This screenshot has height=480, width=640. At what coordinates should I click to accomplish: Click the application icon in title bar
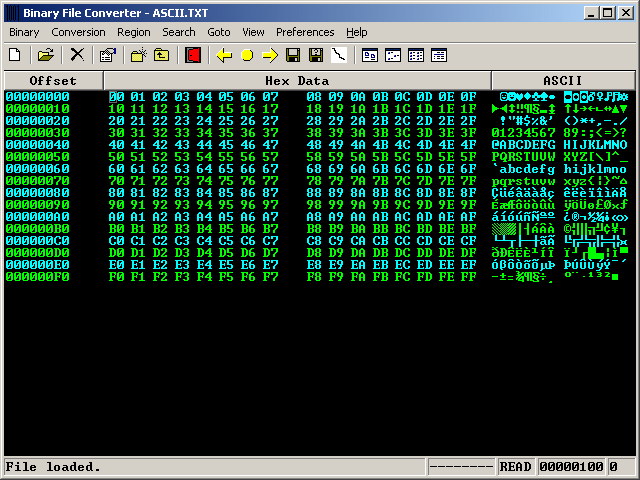13,13
